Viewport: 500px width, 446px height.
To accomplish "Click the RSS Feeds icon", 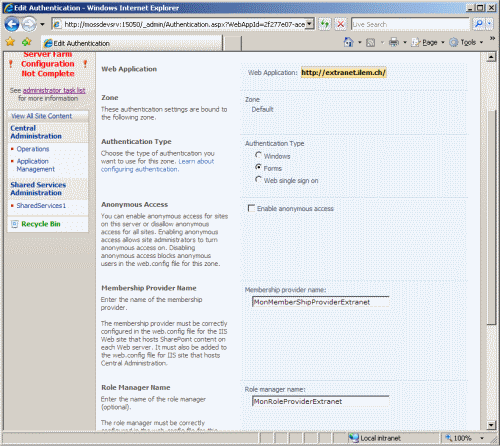I will (x=370, y=42).
